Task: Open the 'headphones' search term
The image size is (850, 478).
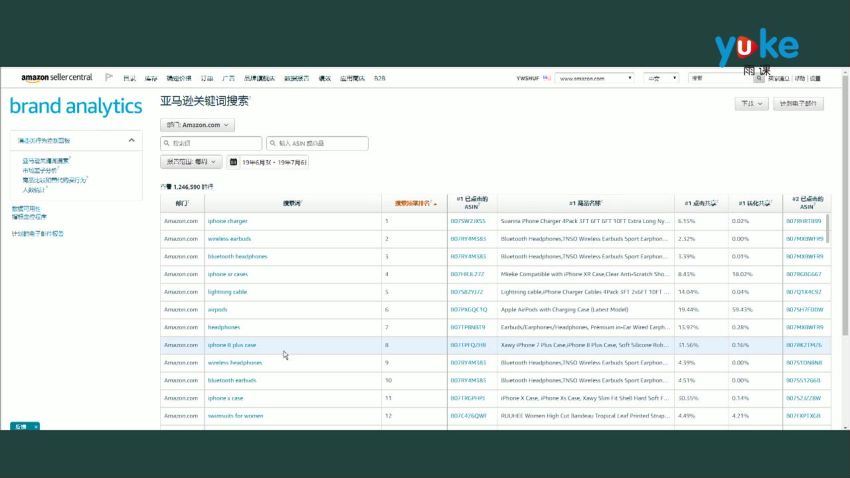Action: [x=224, y=327]
